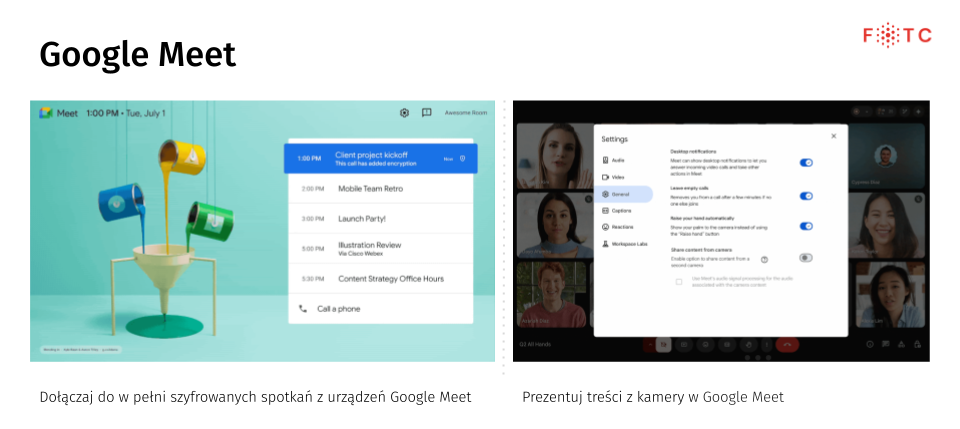Image resolution: width=960 pixels, height=429 pixels.
Task: Click meeting details info icon in bottom bar
Action: pos(869,345)
